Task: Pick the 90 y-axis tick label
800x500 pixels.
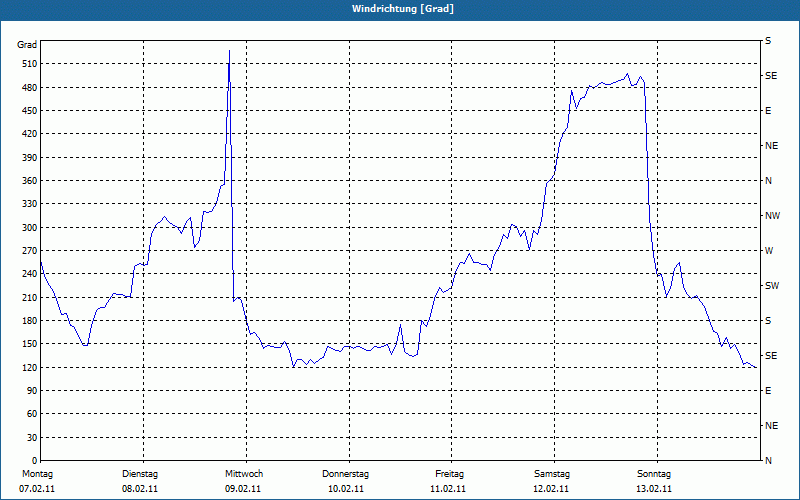Action: (31, 390)
